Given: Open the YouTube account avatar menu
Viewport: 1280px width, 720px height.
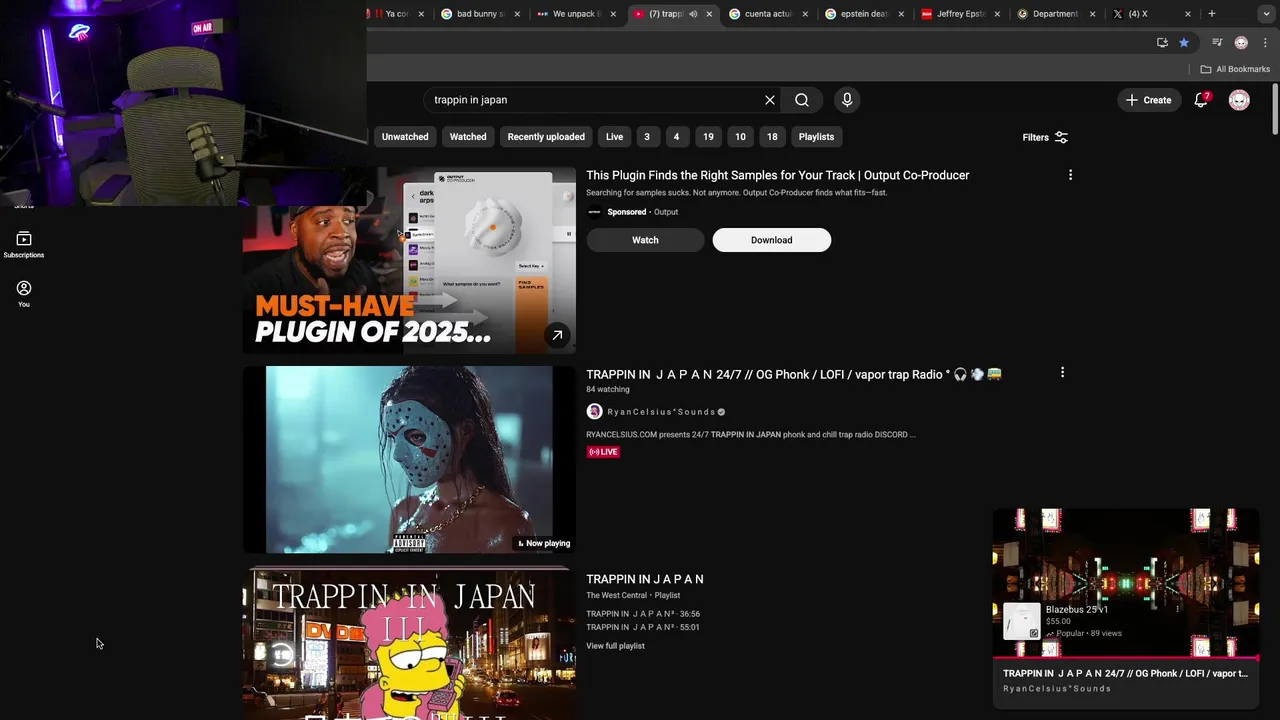Looking at the screenshot, I should pos(1239,100).
